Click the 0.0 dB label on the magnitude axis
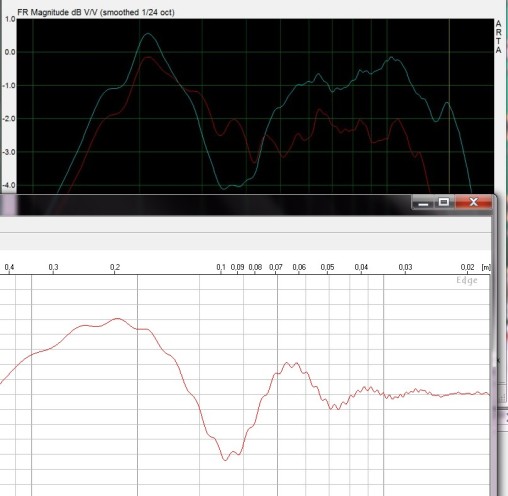 coord(10,52)
